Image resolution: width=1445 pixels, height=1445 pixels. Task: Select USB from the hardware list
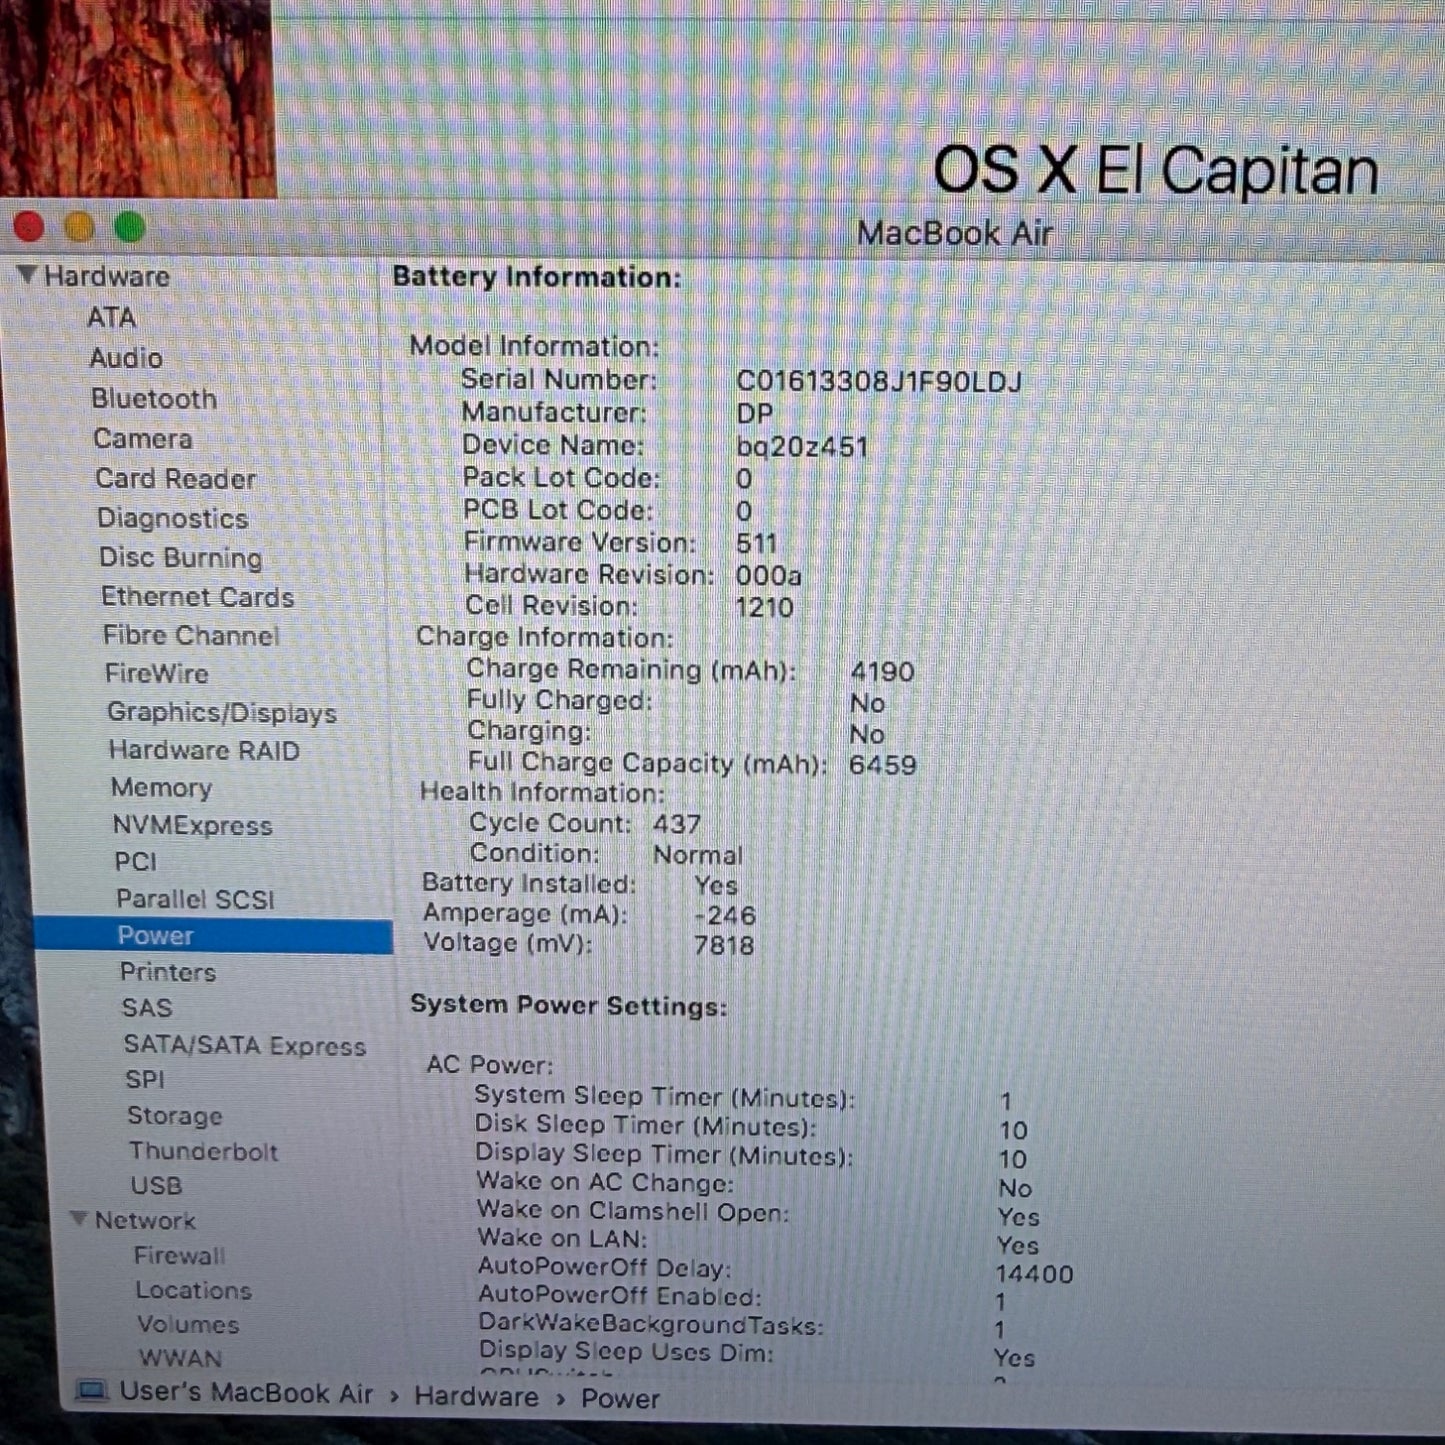156,1185
